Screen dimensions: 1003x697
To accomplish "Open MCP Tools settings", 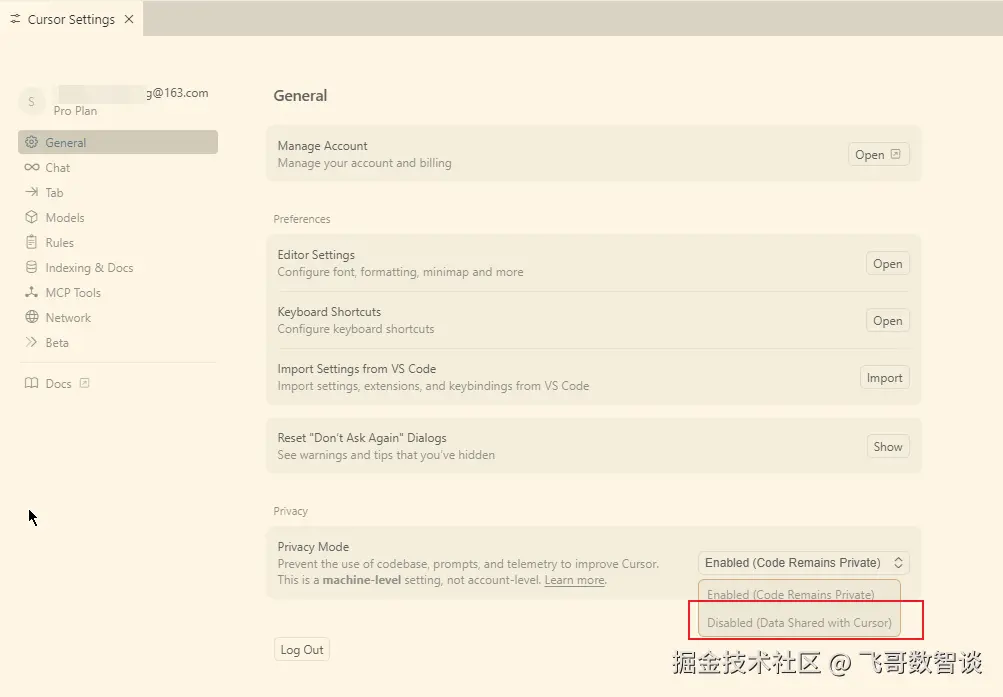I will 118,292.
